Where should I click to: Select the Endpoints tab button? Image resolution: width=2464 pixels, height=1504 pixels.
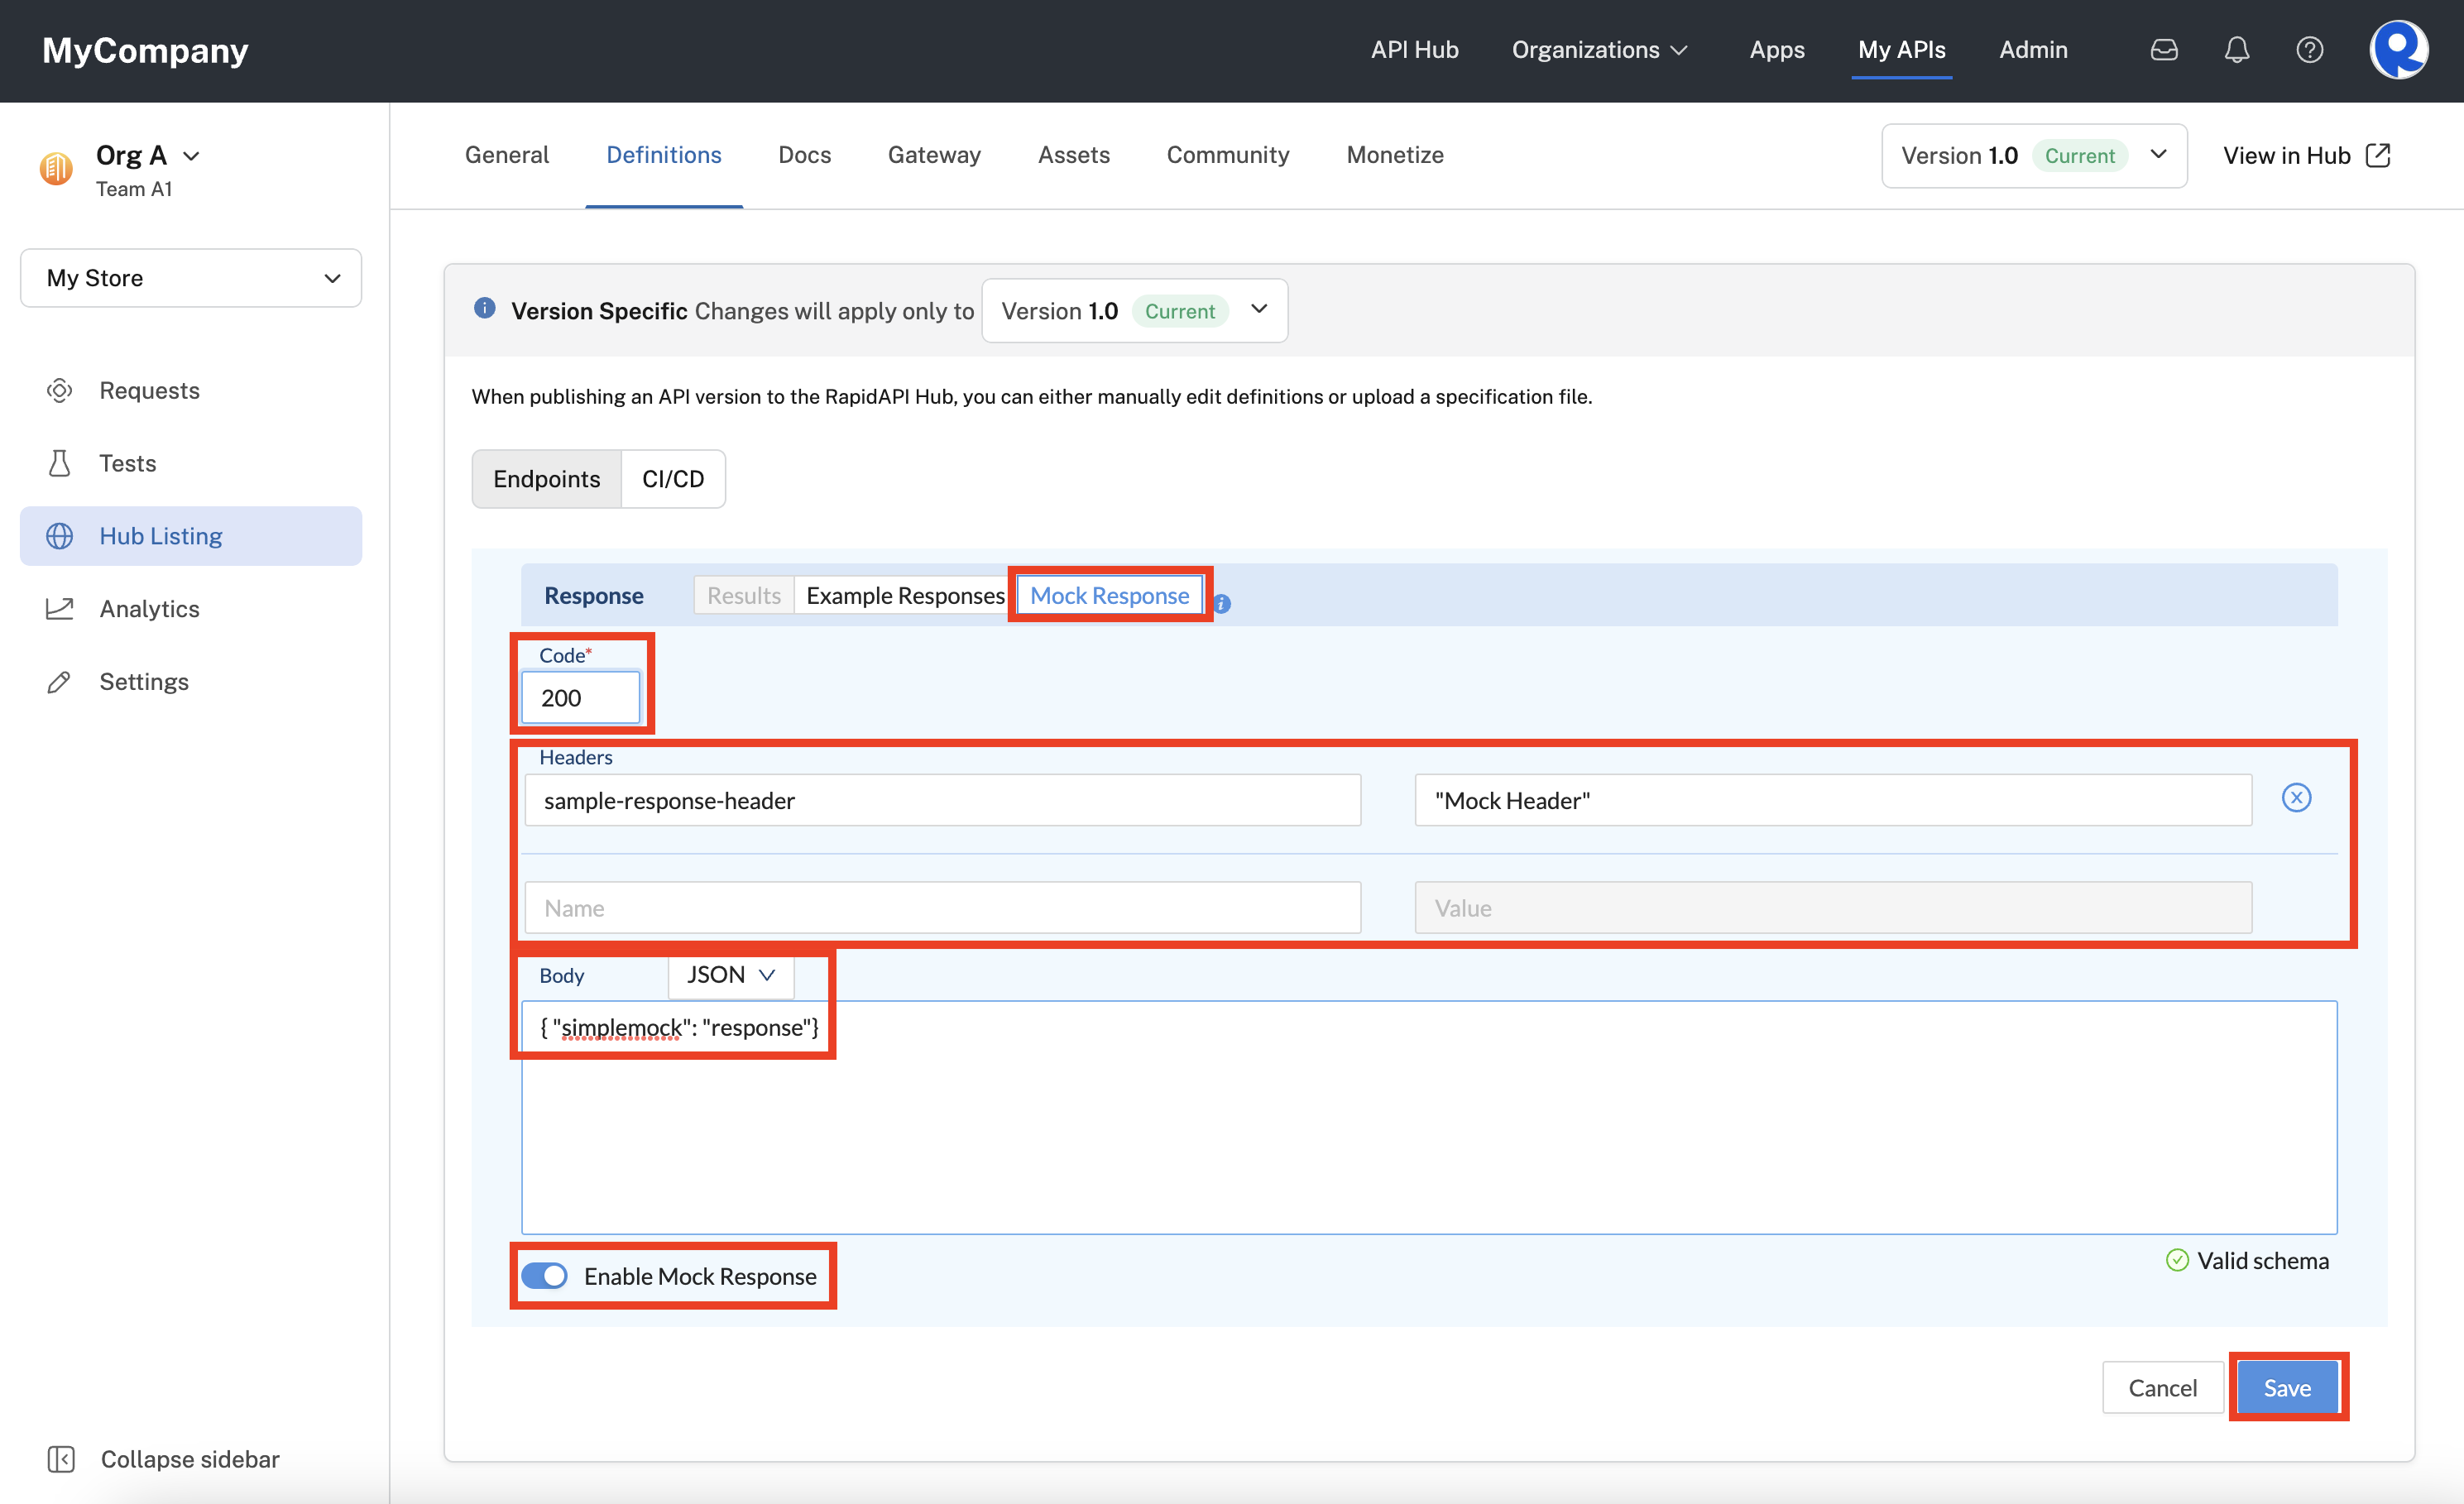coord(547,479)
